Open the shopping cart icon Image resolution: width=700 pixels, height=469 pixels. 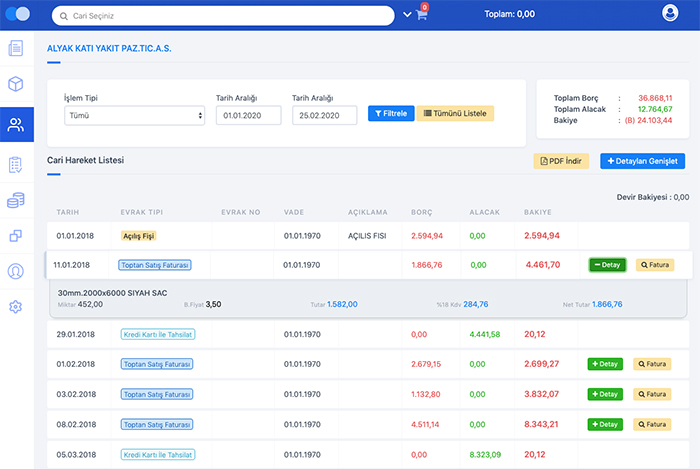click(421, 15)
